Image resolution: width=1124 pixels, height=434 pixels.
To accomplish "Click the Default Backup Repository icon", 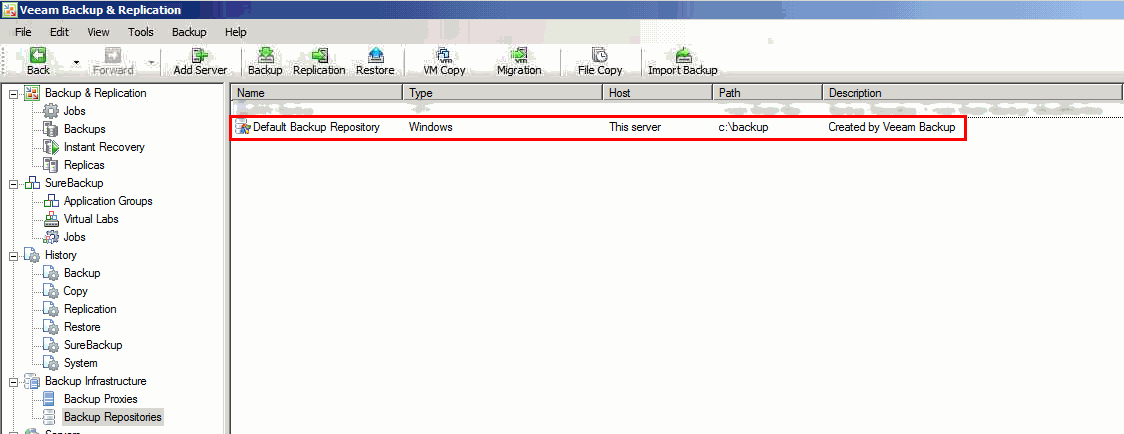I will tap(243, 127).
